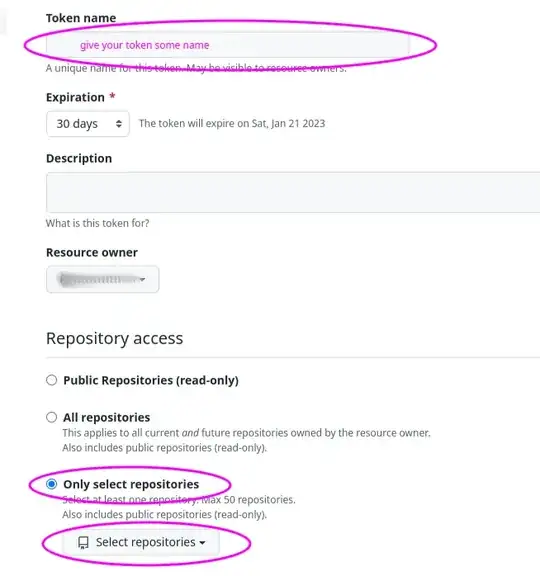Select Public Repositories (read-only) radio button

click(51, 380)
